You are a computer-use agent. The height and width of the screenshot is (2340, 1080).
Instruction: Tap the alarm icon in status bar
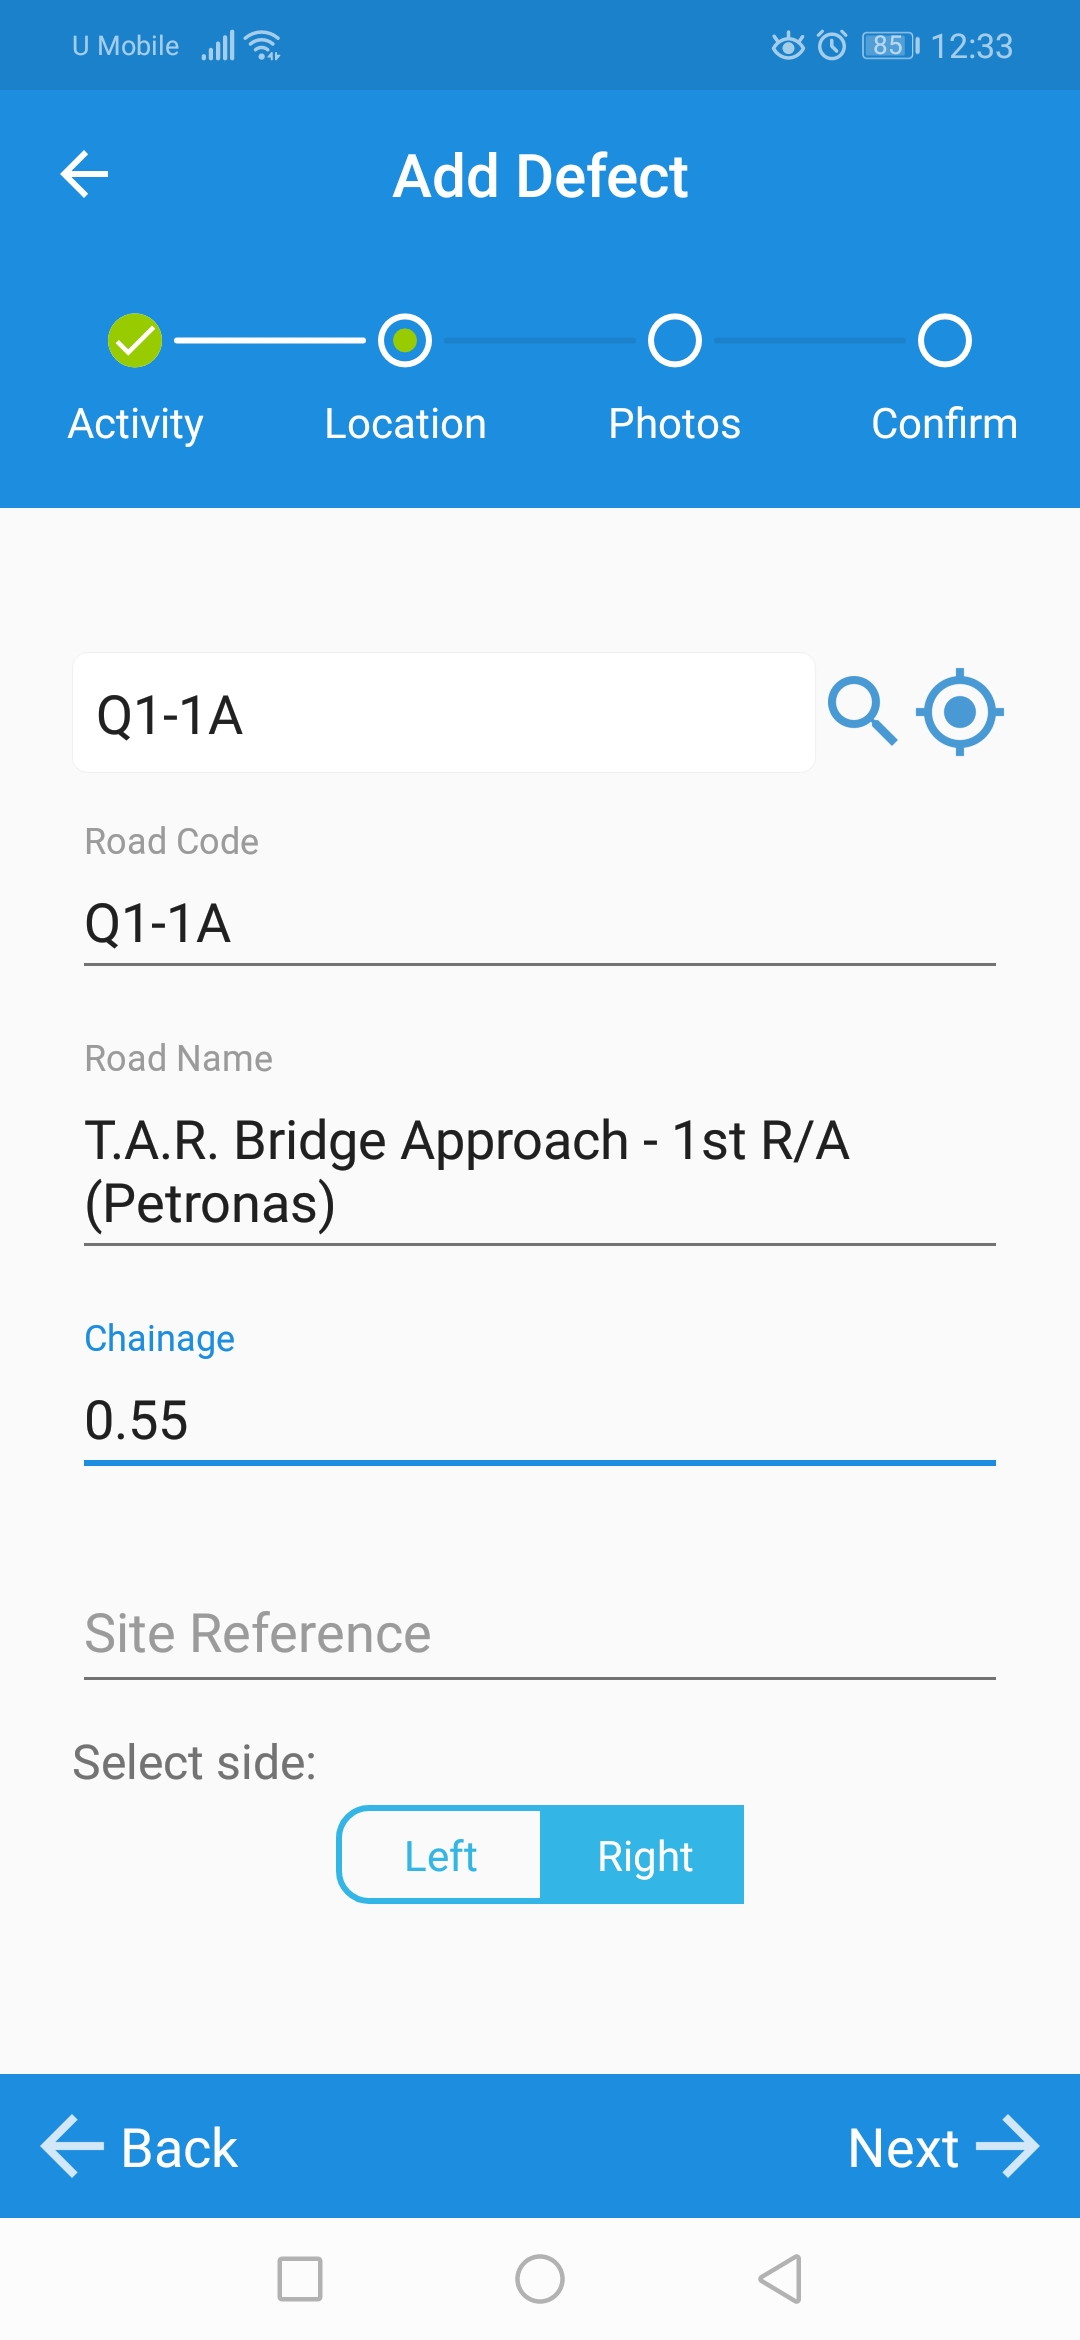click(832, 45)
